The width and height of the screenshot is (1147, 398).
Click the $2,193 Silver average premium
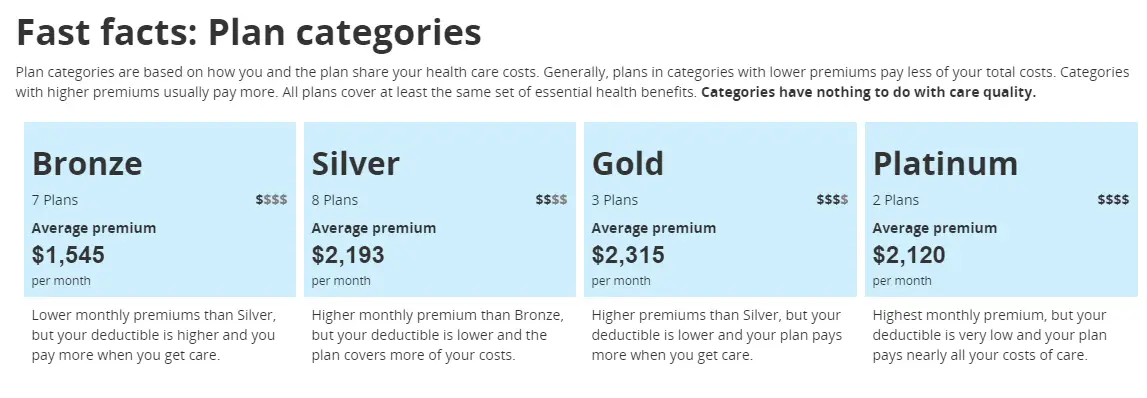point(348,255)
